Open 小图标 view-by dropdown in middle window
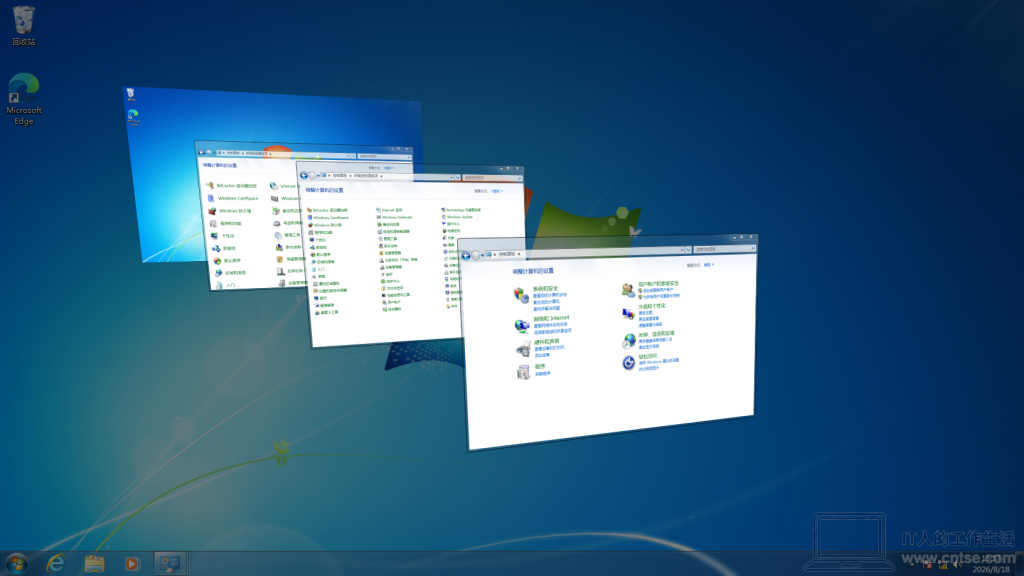The width and height of the screenshot is (1024, 576). pos(497,191)
